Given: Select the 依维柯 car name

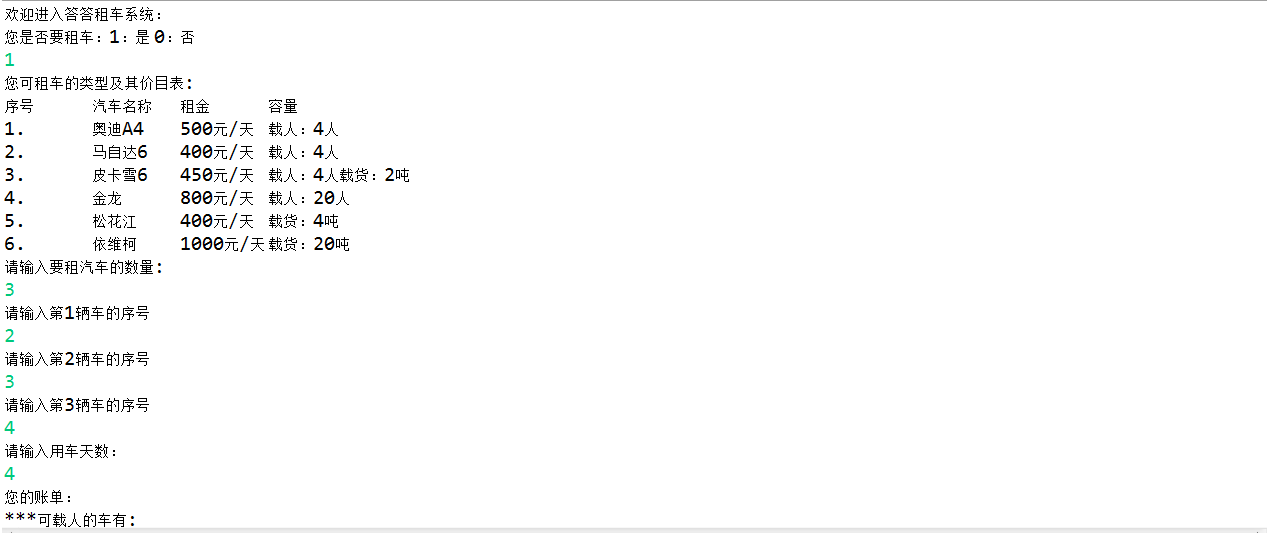Looking at the screenshot, I should (114, 244).
